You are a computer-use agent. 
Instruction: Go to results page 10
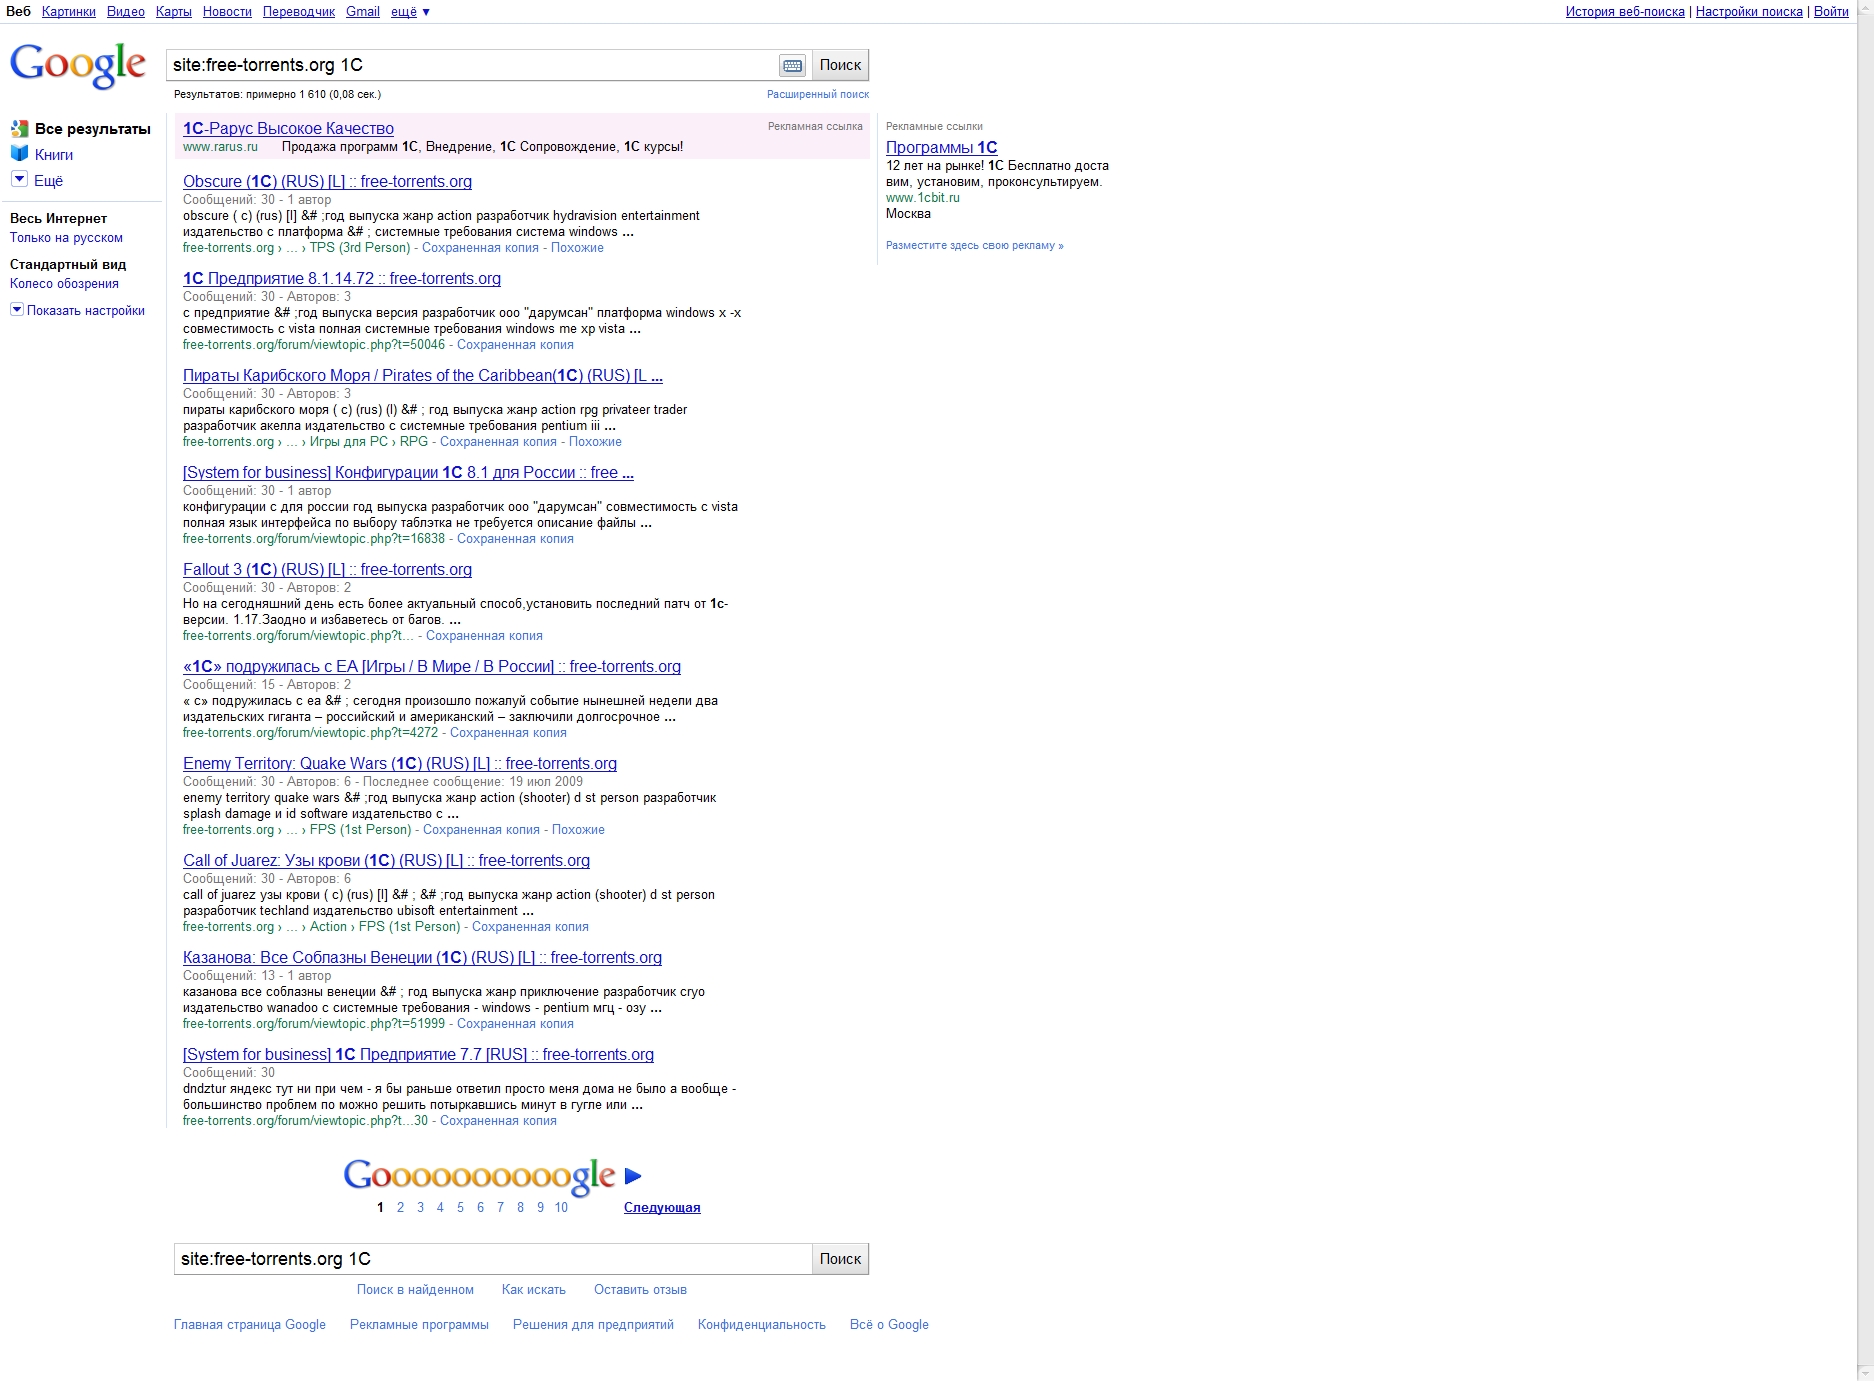tap(561, 1208)
